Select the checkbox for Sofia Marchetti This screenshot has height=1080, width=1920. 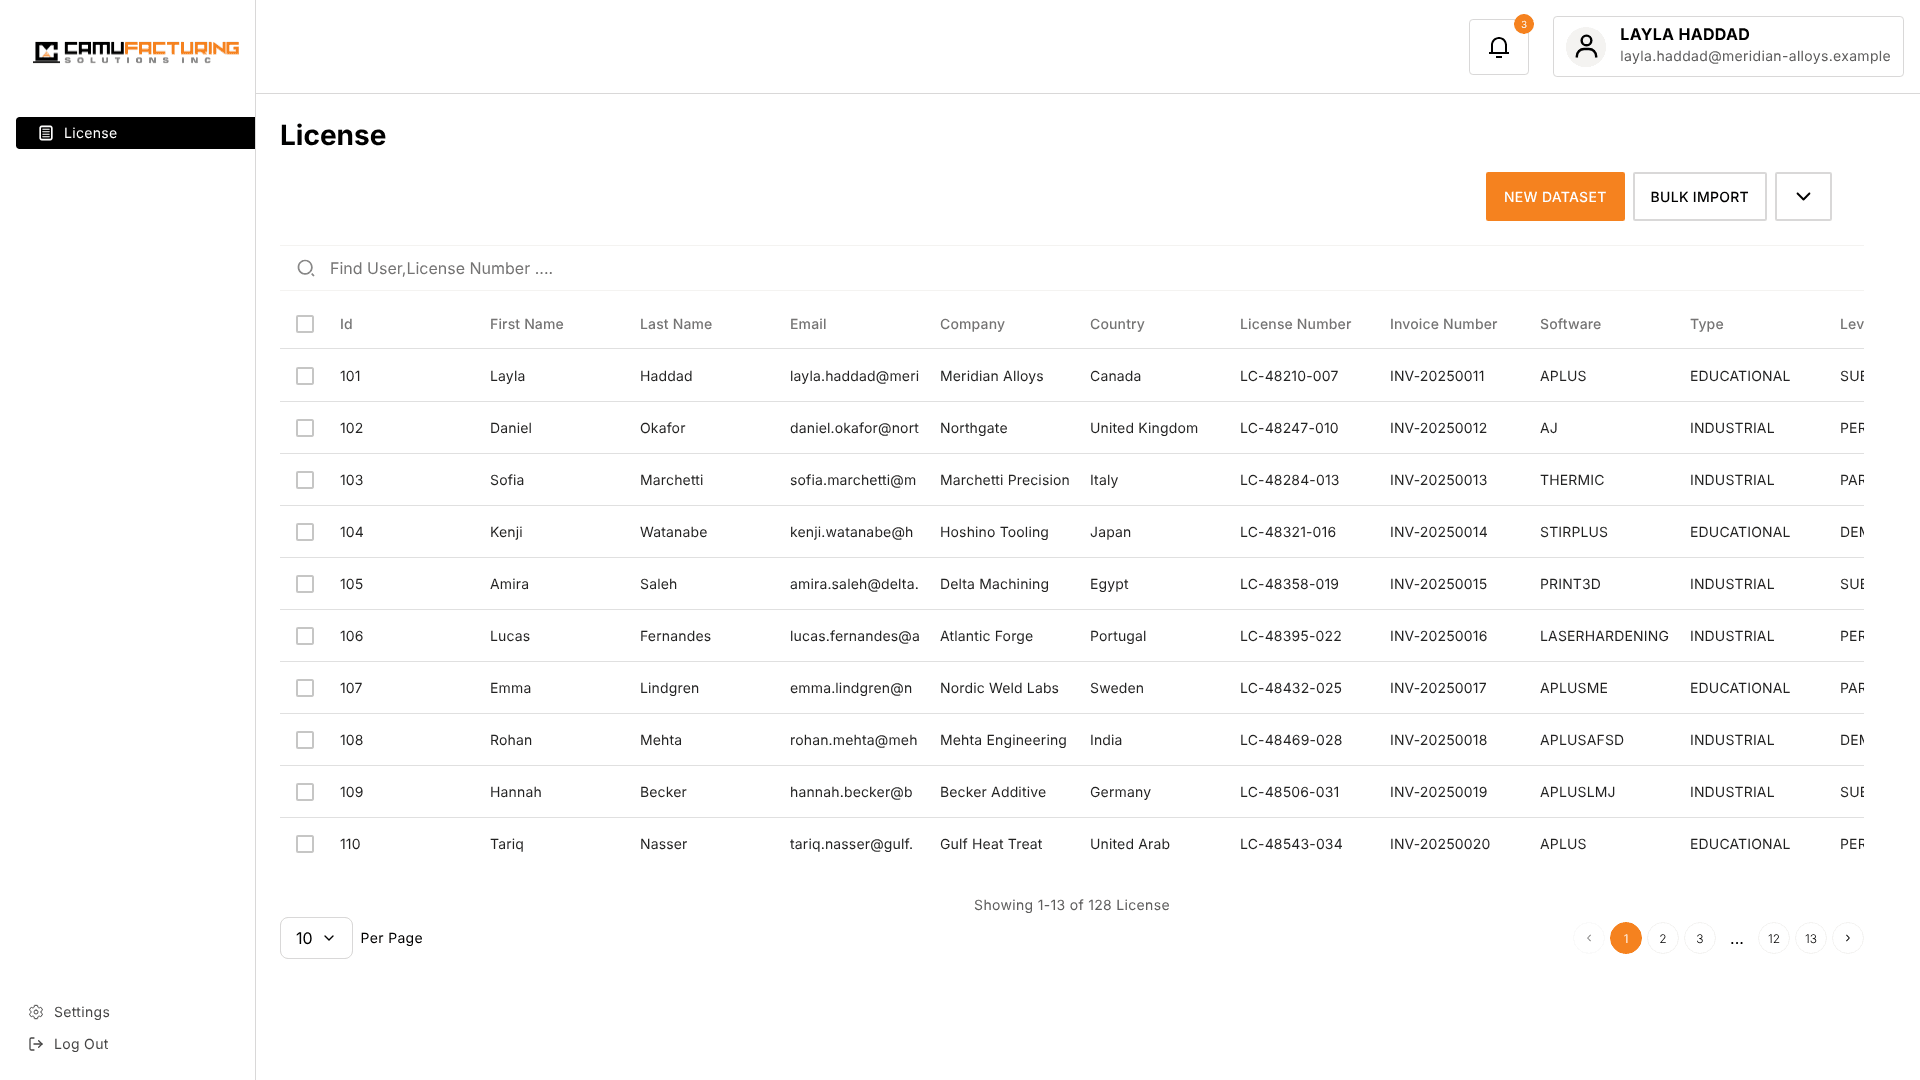(305, 480)
